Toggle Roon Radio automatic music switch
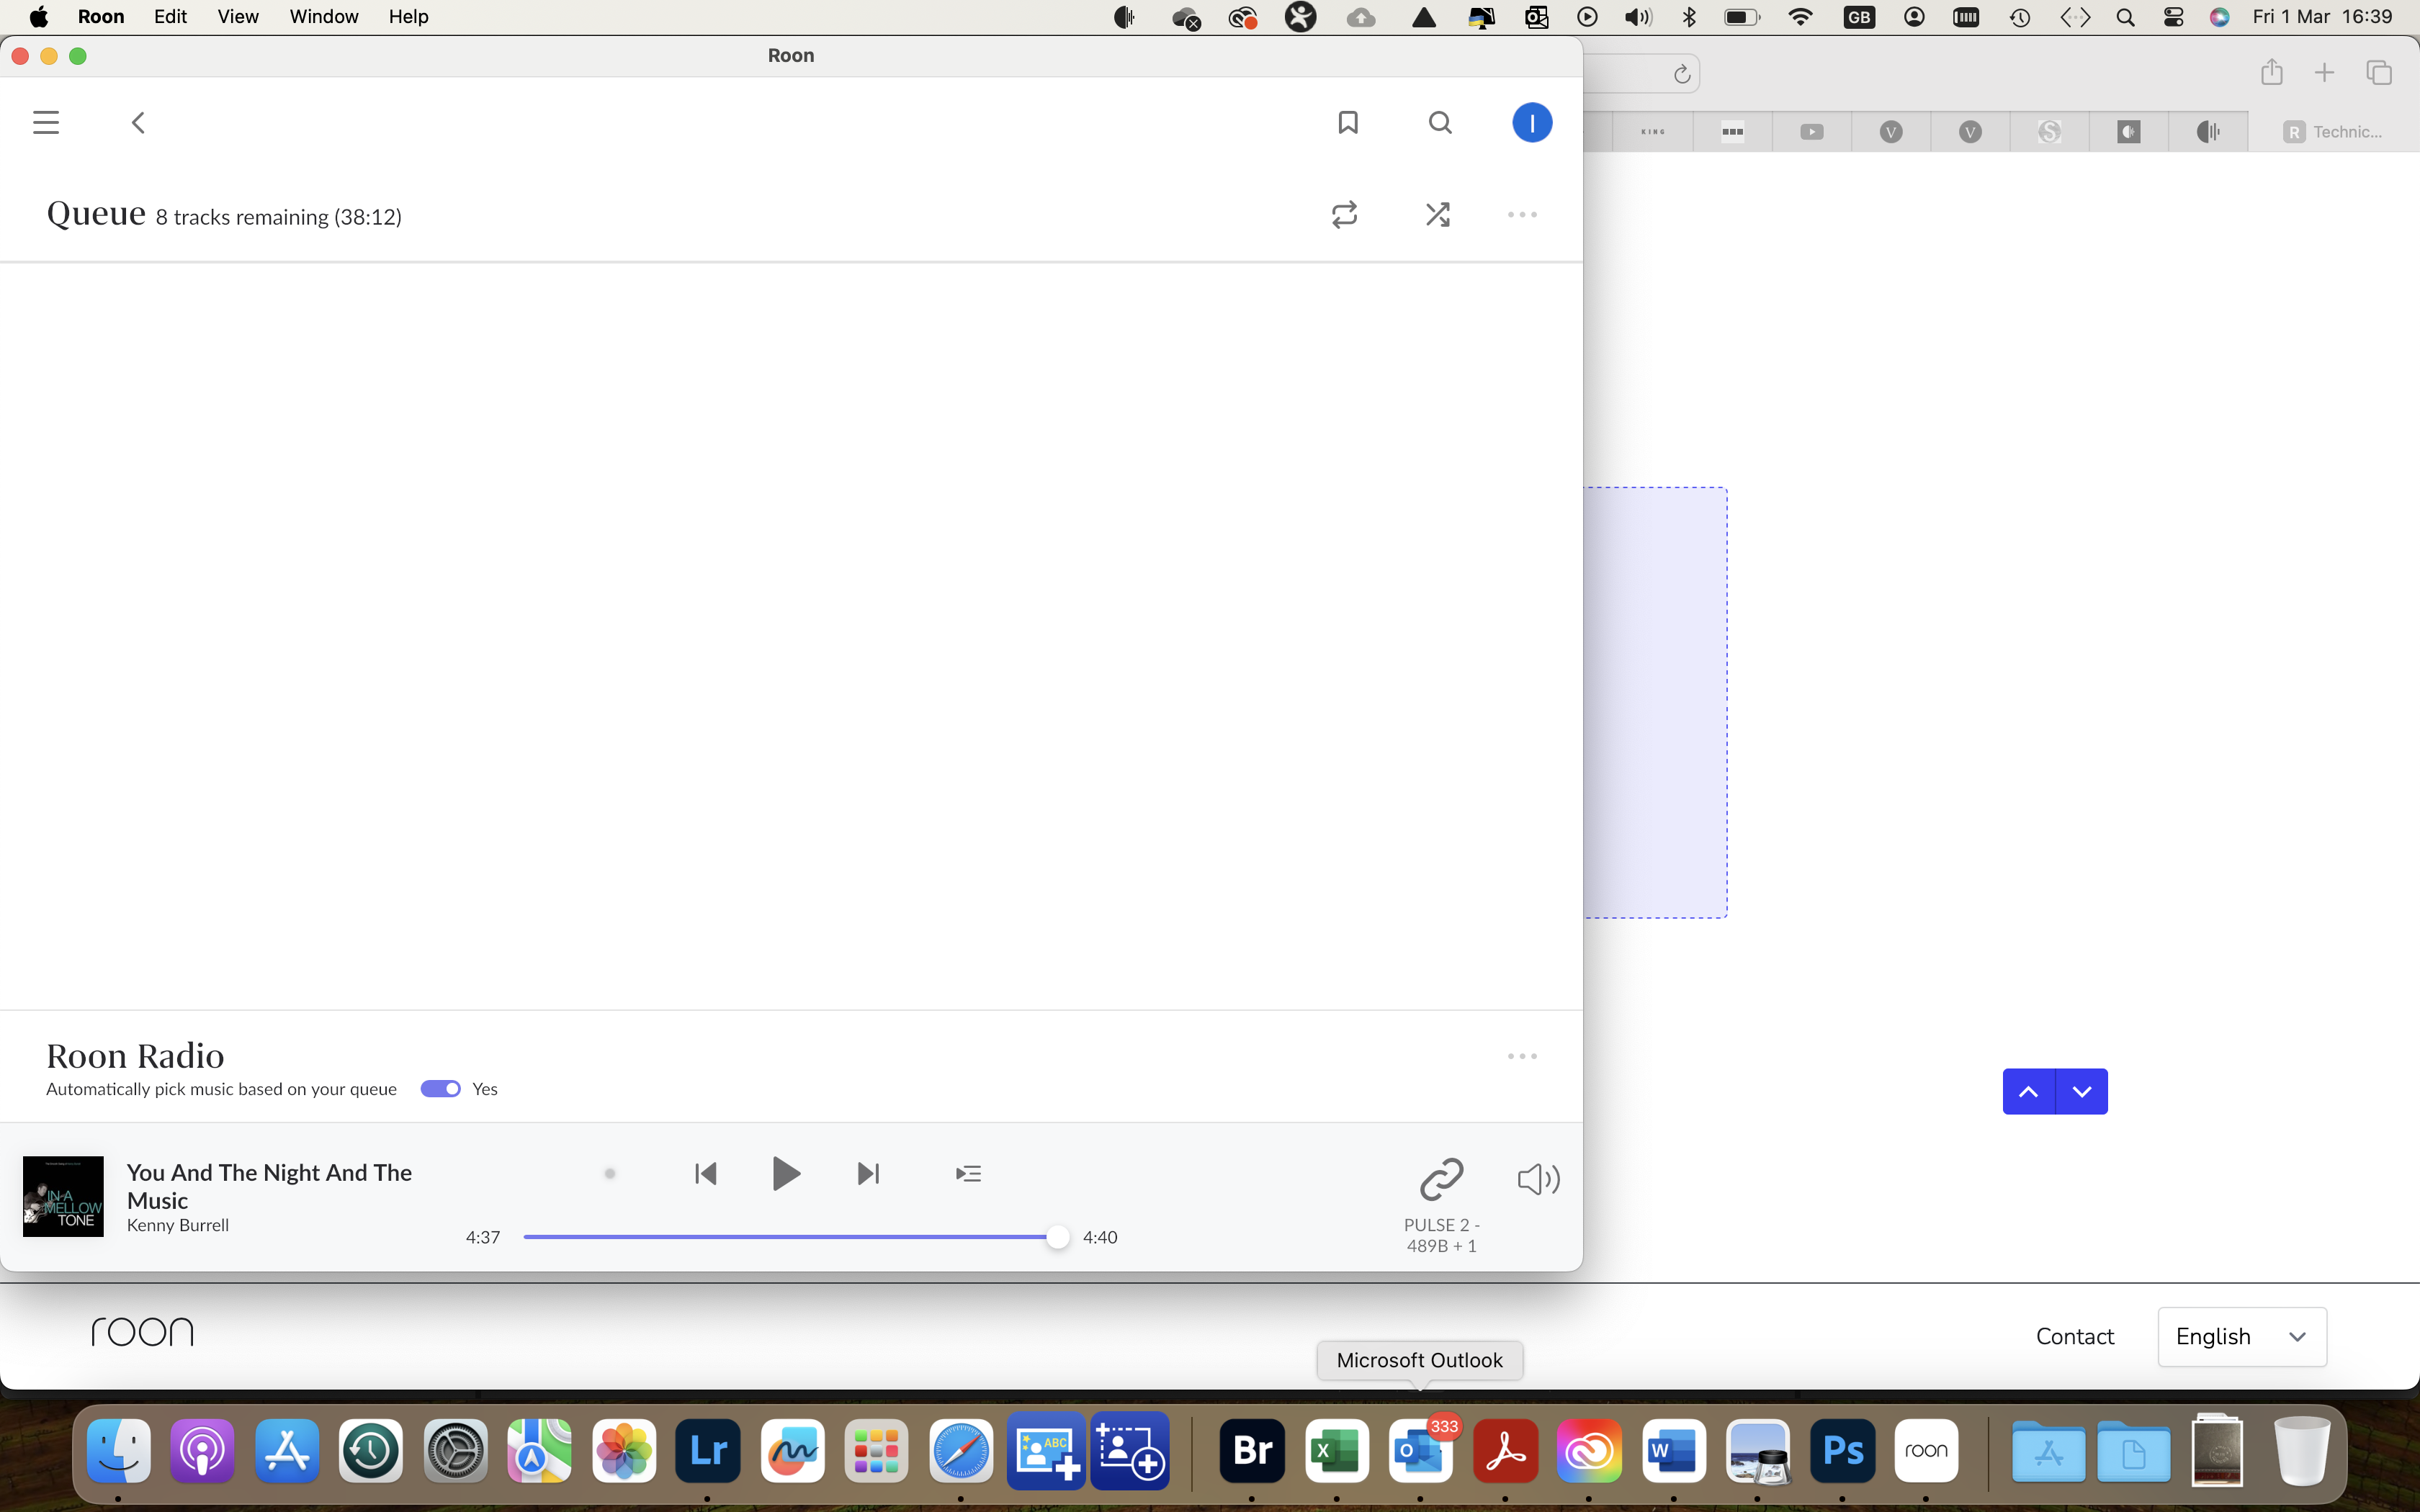 440,1089
